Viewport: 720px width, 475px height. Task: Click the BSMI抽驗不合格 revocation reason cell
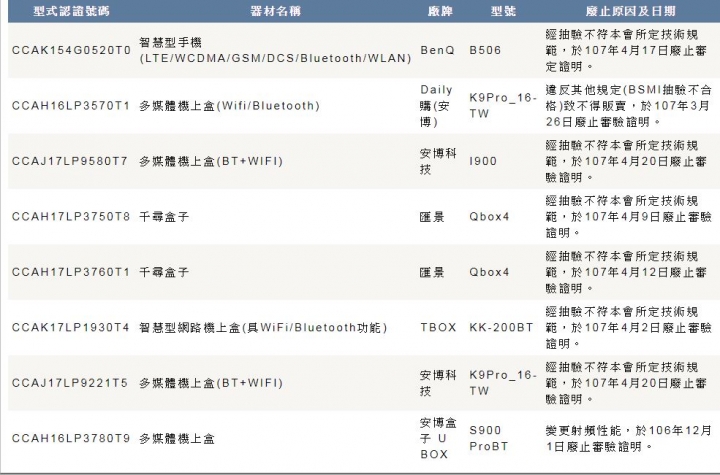628,106
